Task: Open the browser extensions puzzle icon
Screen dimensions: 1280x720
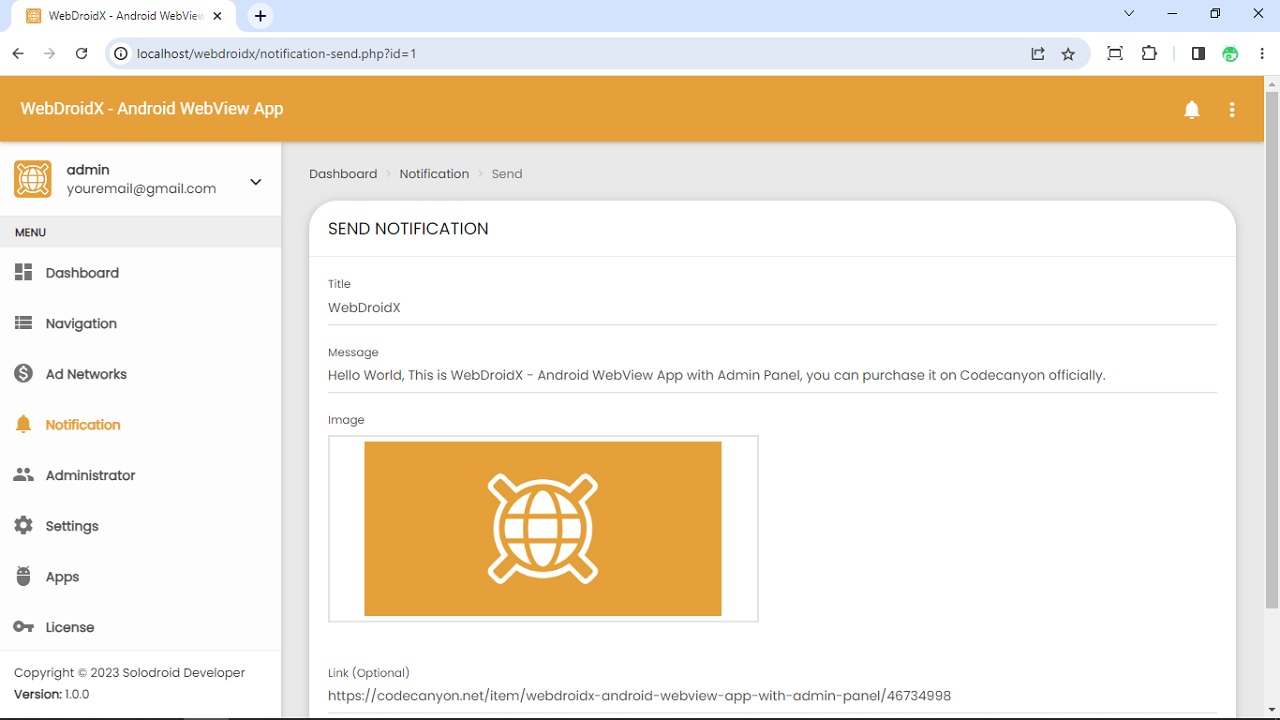Action: (x=1149, y=54)
